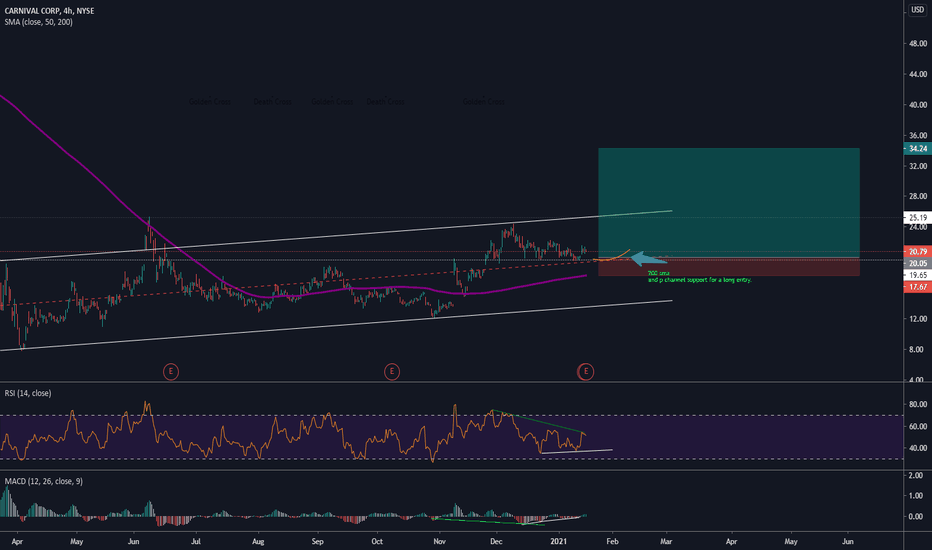
Task: Click the red 17.67 stop price tag
Action: pos(918,287)
